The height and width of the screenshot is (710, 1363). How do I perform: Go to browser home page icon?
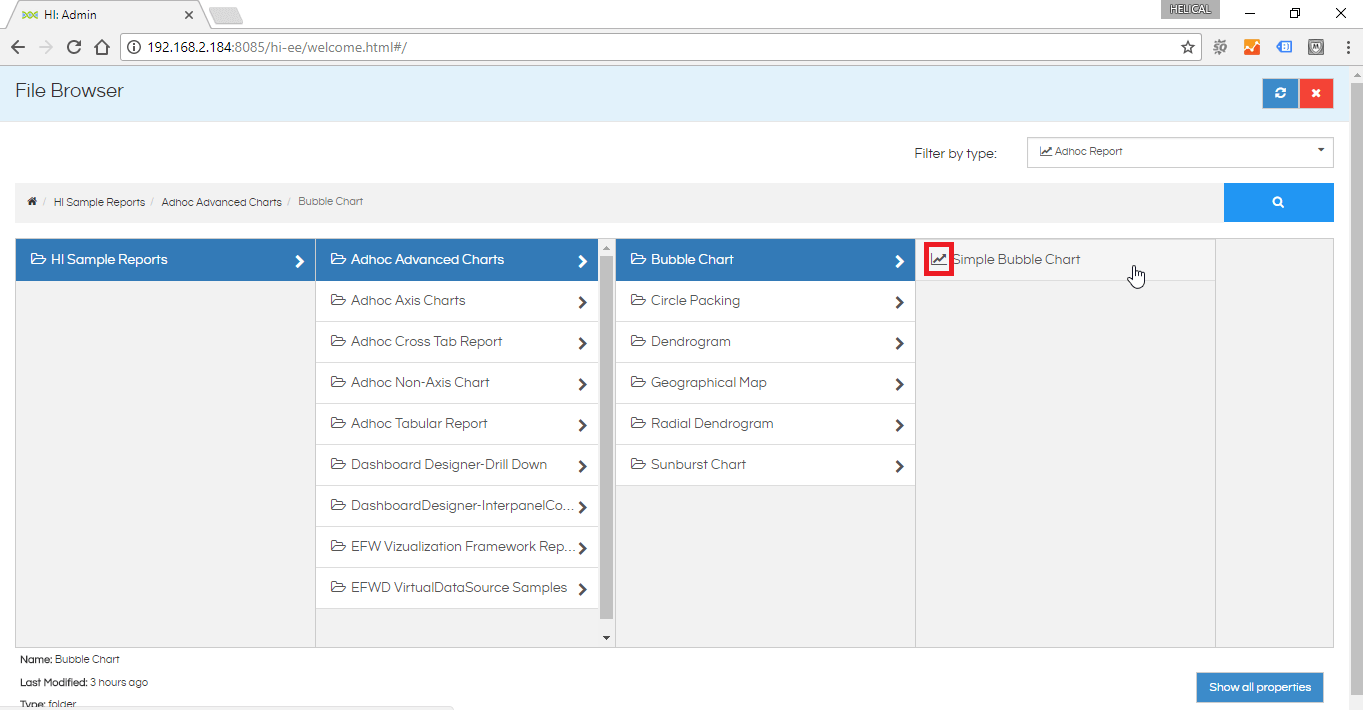pyautogui.click(x=101, y=47)
